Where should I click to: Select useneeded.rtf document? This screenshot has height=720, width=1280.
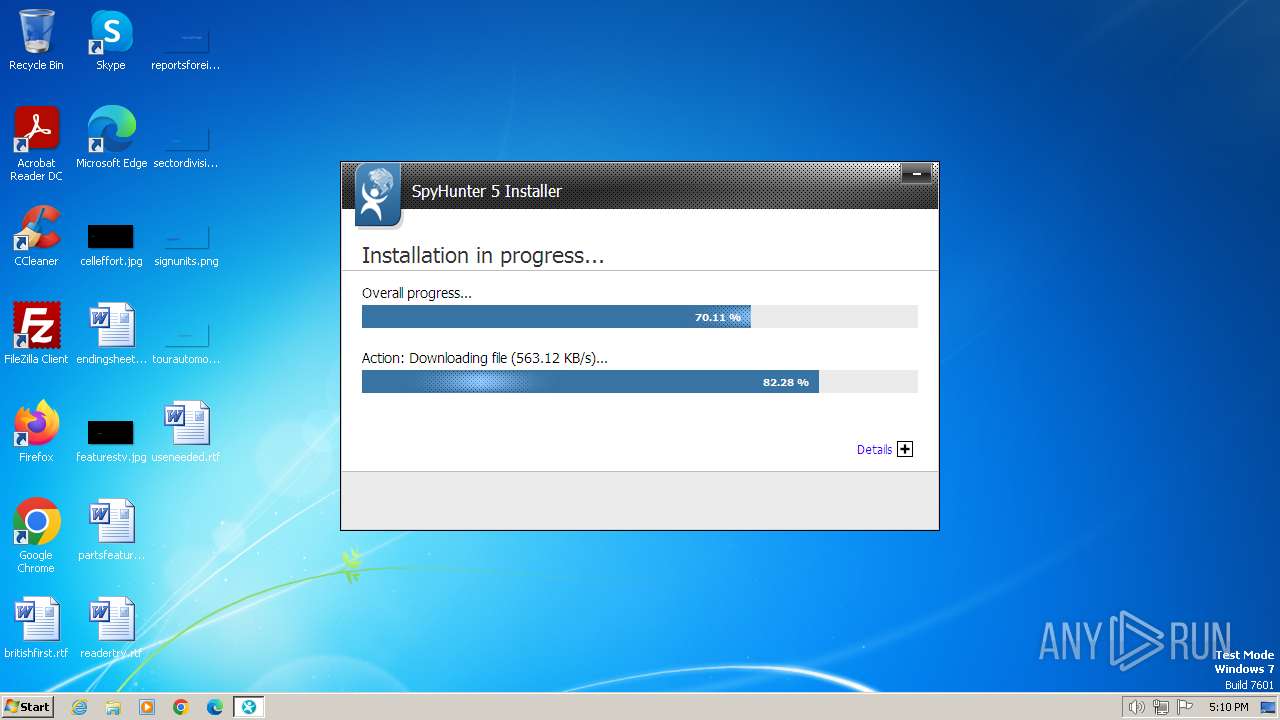tap(185, 432)
